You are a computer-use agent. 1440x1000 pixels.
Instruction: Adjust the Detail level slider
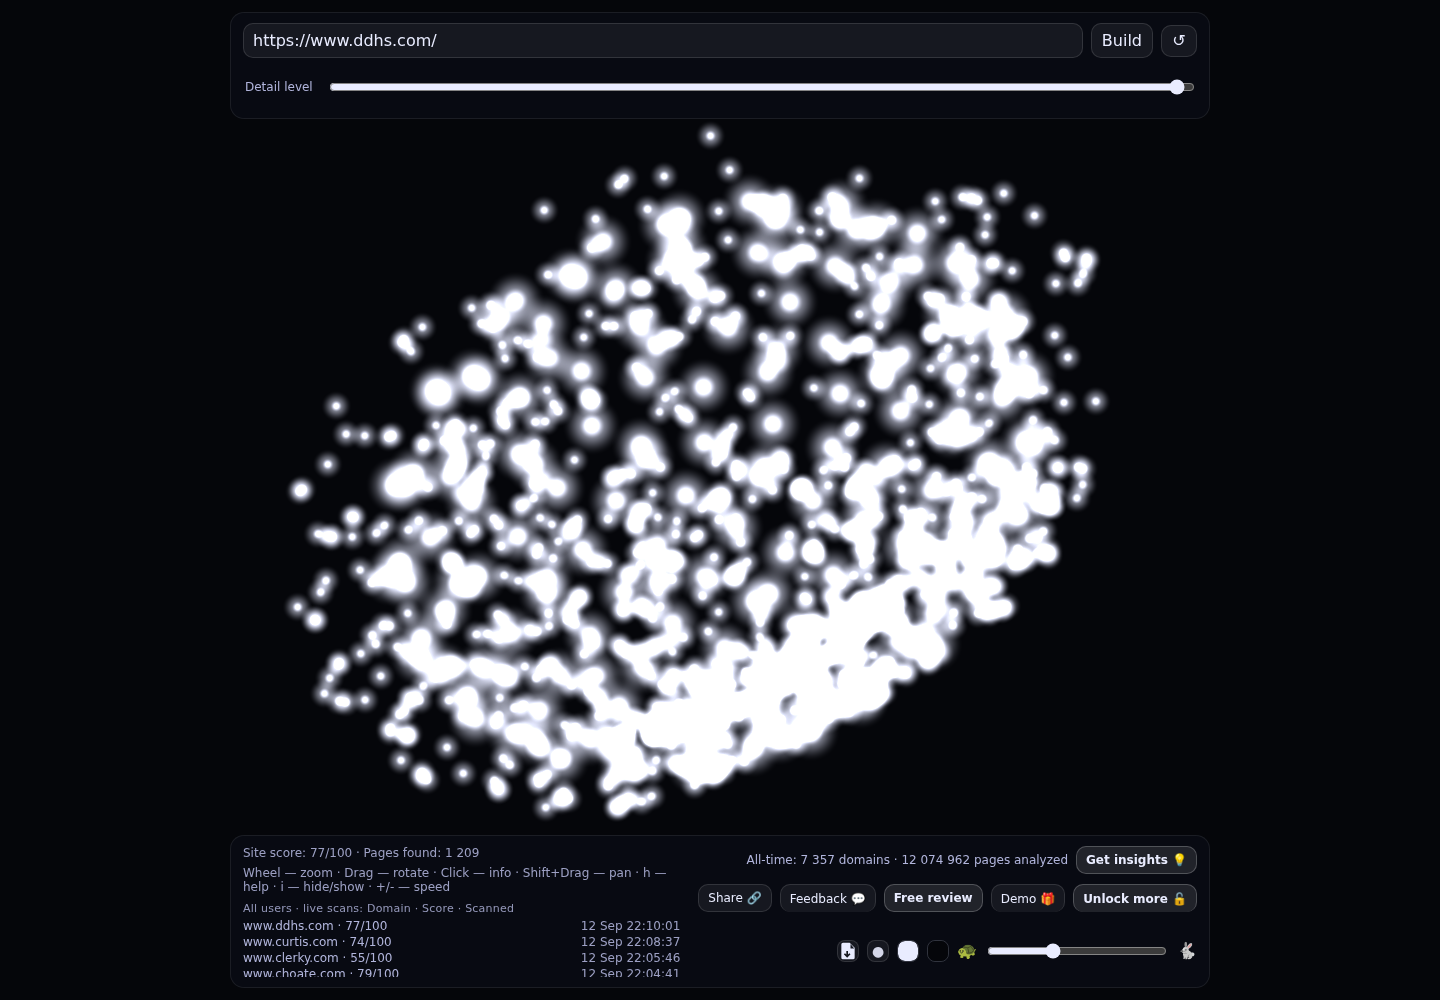coord(762,87)
